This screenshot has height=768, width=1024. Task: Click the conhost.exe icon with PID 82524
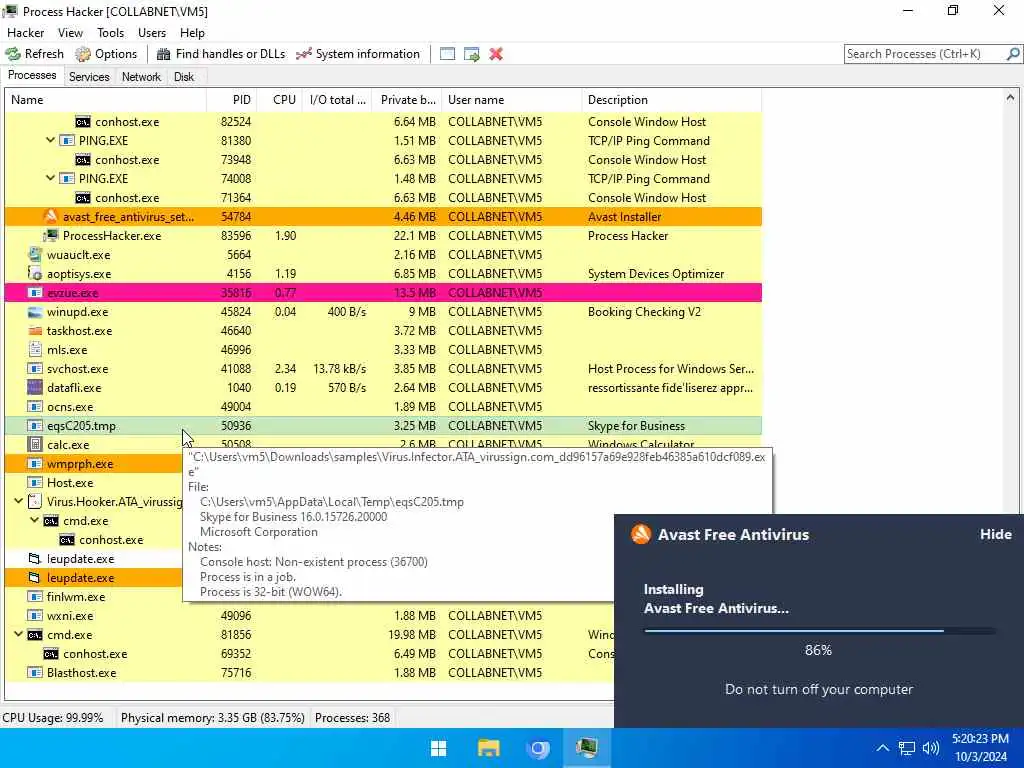tap(83, 121)
